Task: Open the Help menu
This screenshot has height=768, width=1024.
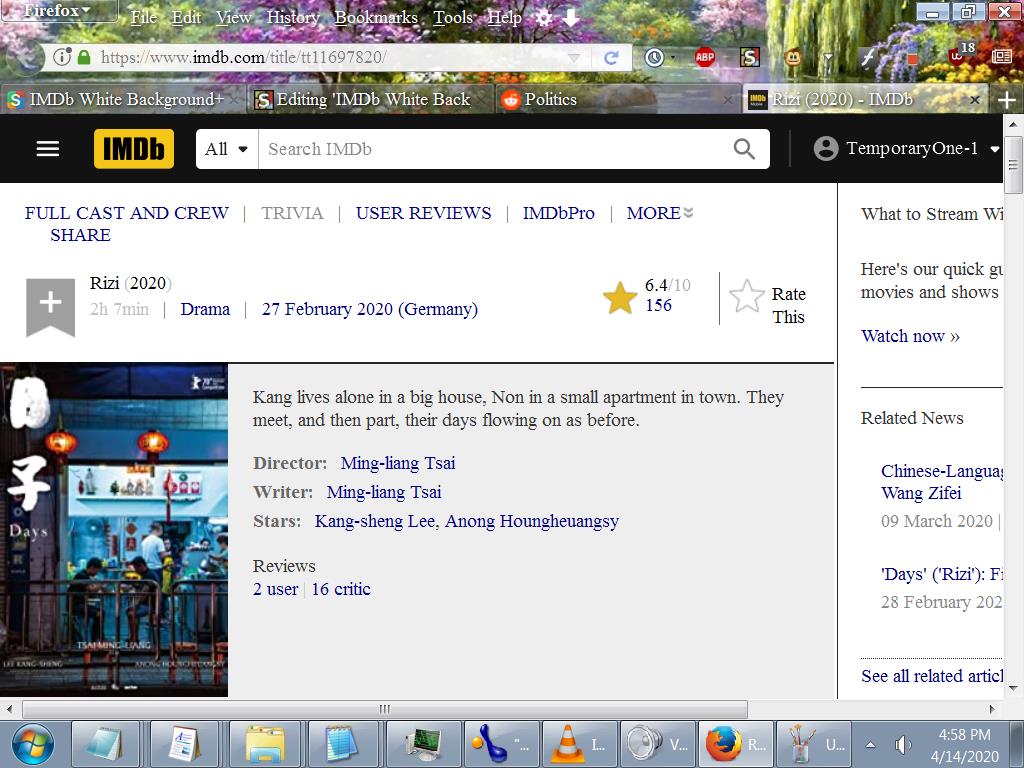Action: (x=504, y=18)
